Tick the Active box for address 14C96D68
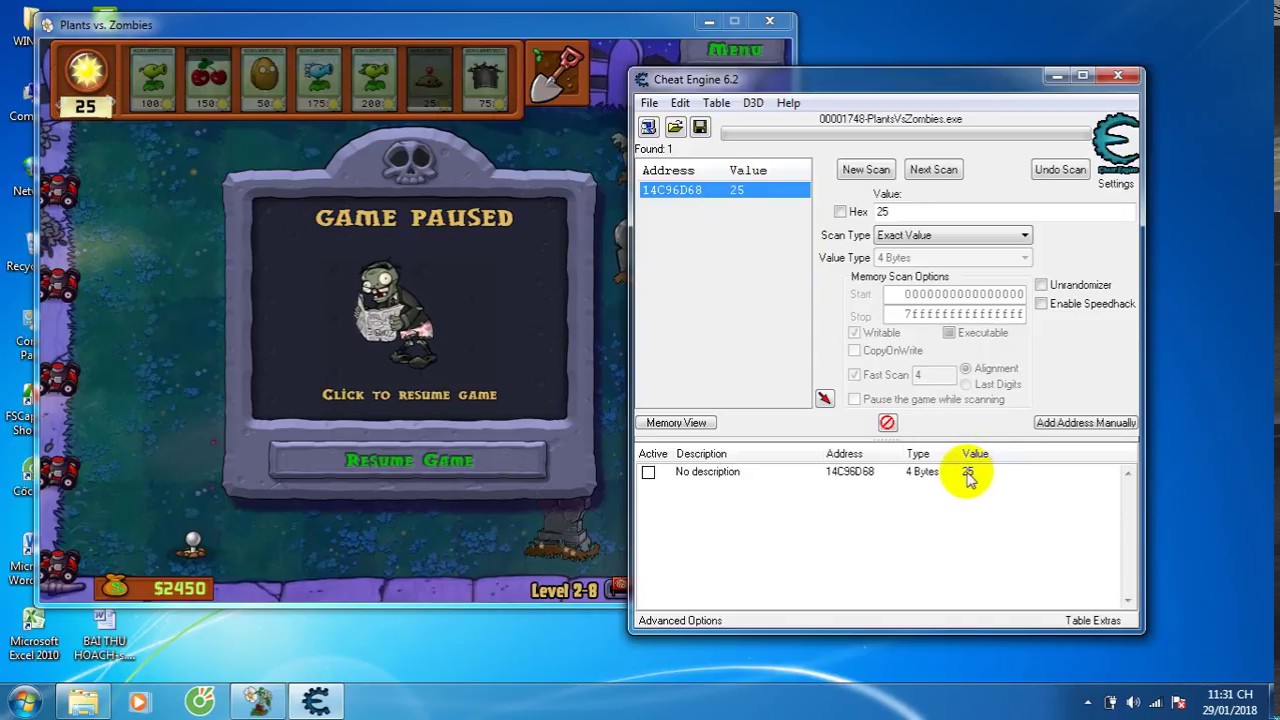1280x720 pixels. pos(648,472)
